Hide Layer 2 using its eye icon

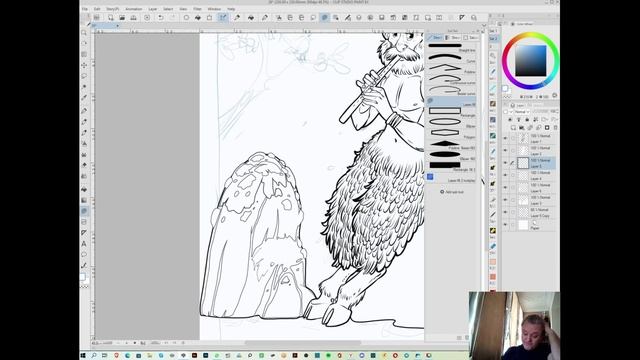click(505, 151)
